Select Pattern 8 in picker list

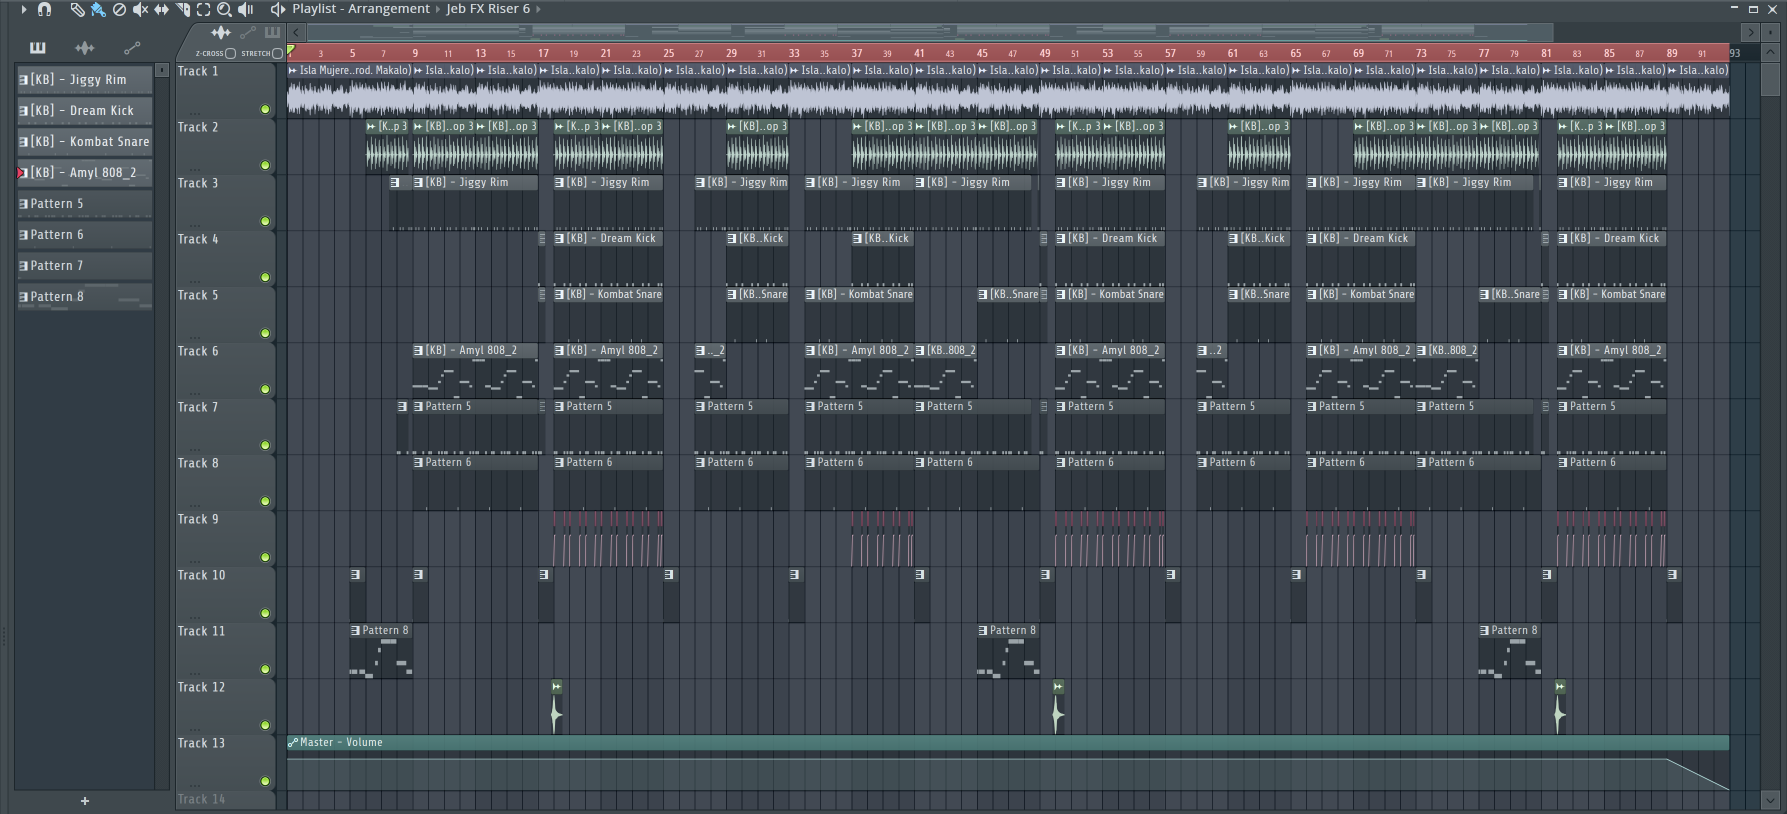coord(85,296)
